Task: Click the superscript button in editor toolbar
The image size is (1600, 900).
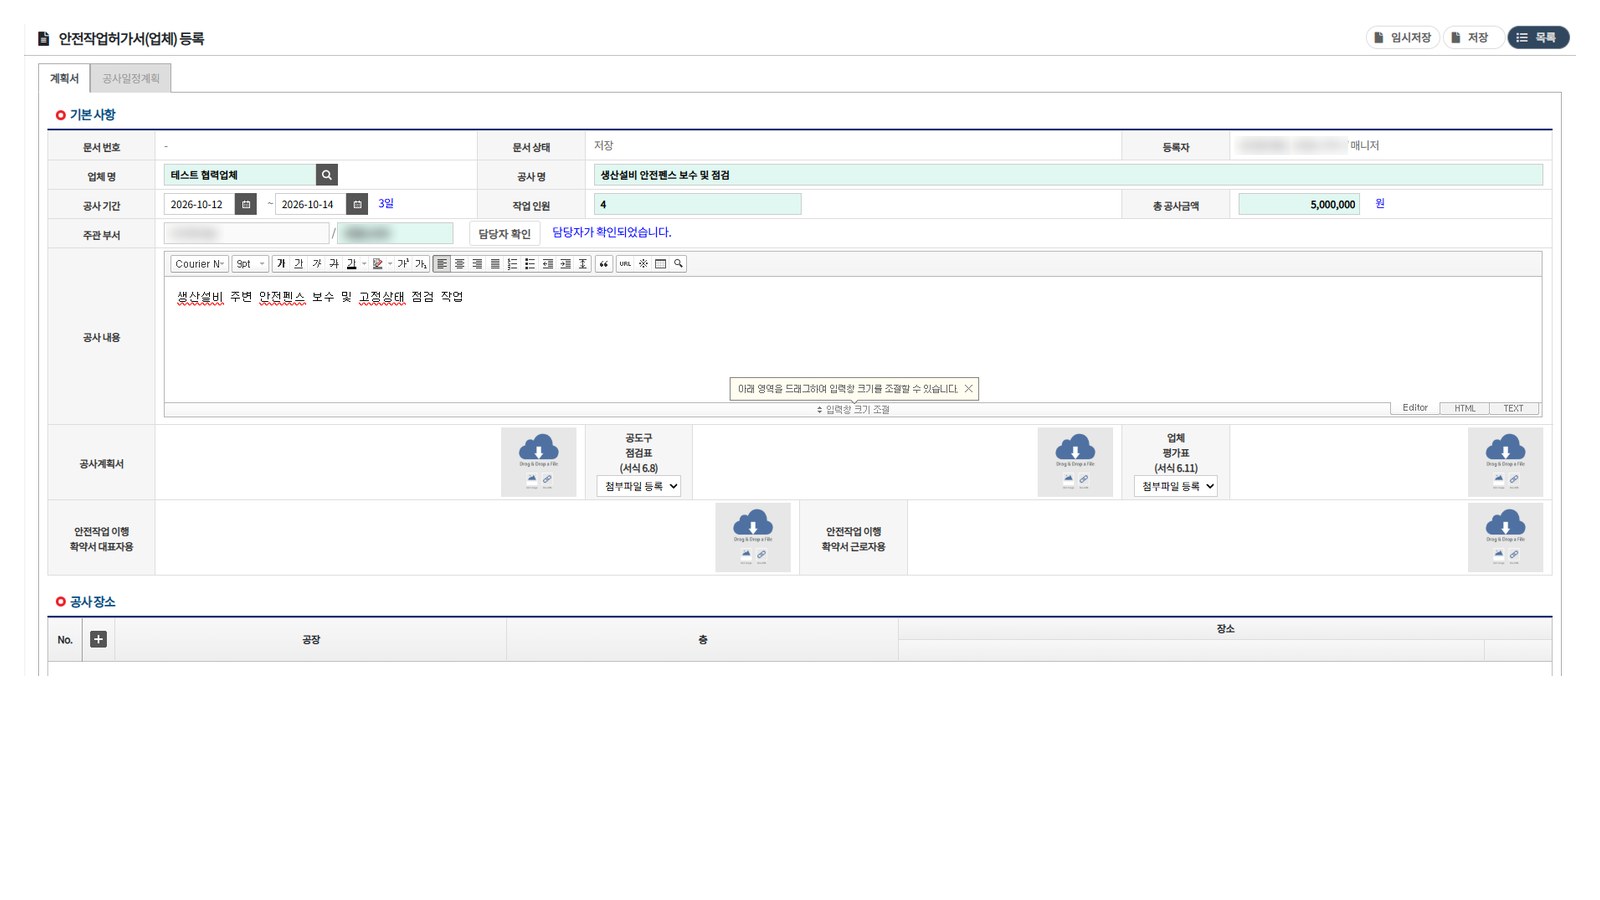Action: 403,264
